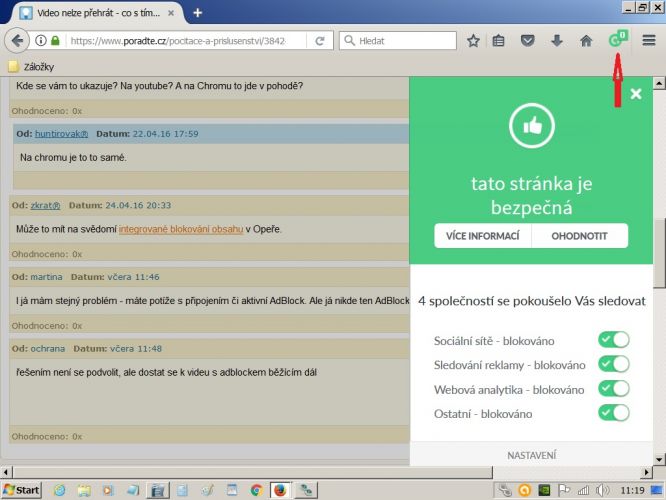Open downloads arrow icon

556,41
